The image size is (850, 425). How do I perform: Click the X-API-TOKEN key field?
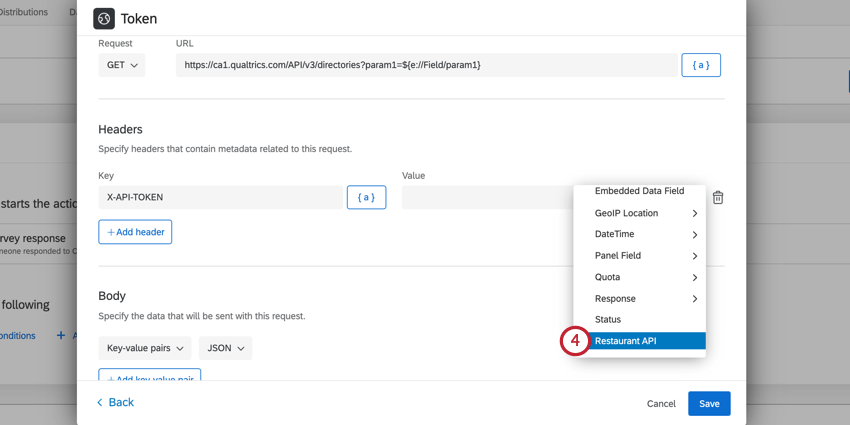pos(220,198)
